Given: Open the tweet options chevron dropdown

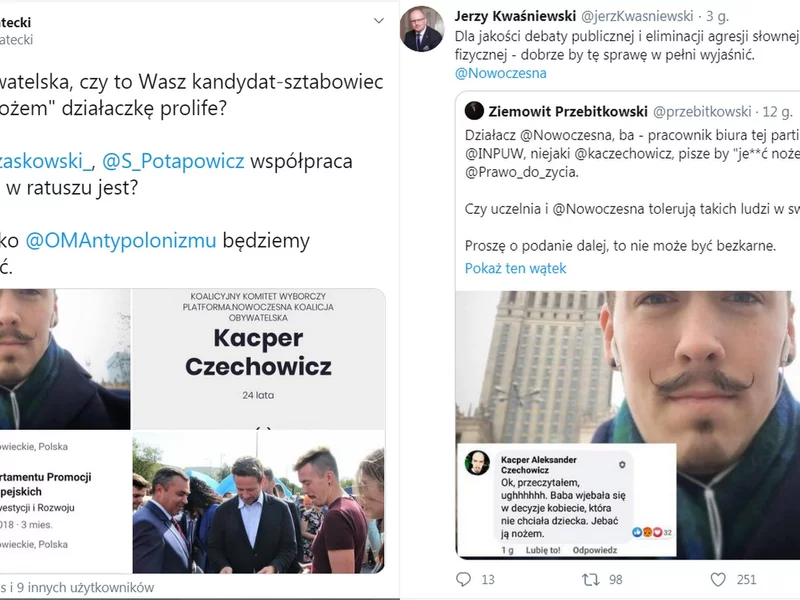Looking at the screenshot, I should coord(379,21).
